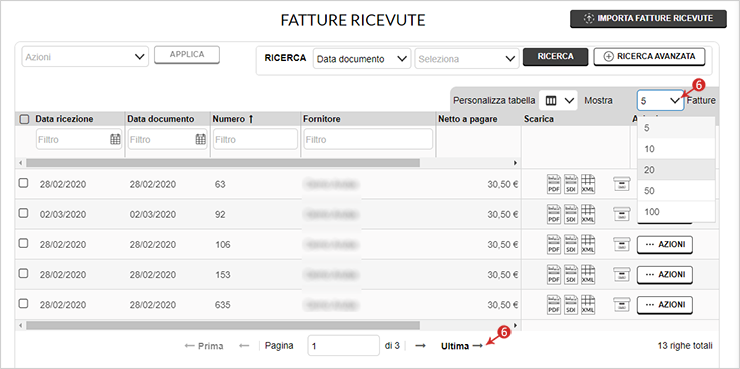
Task: Select 10 rows per page option
Action: pos(676,149)
